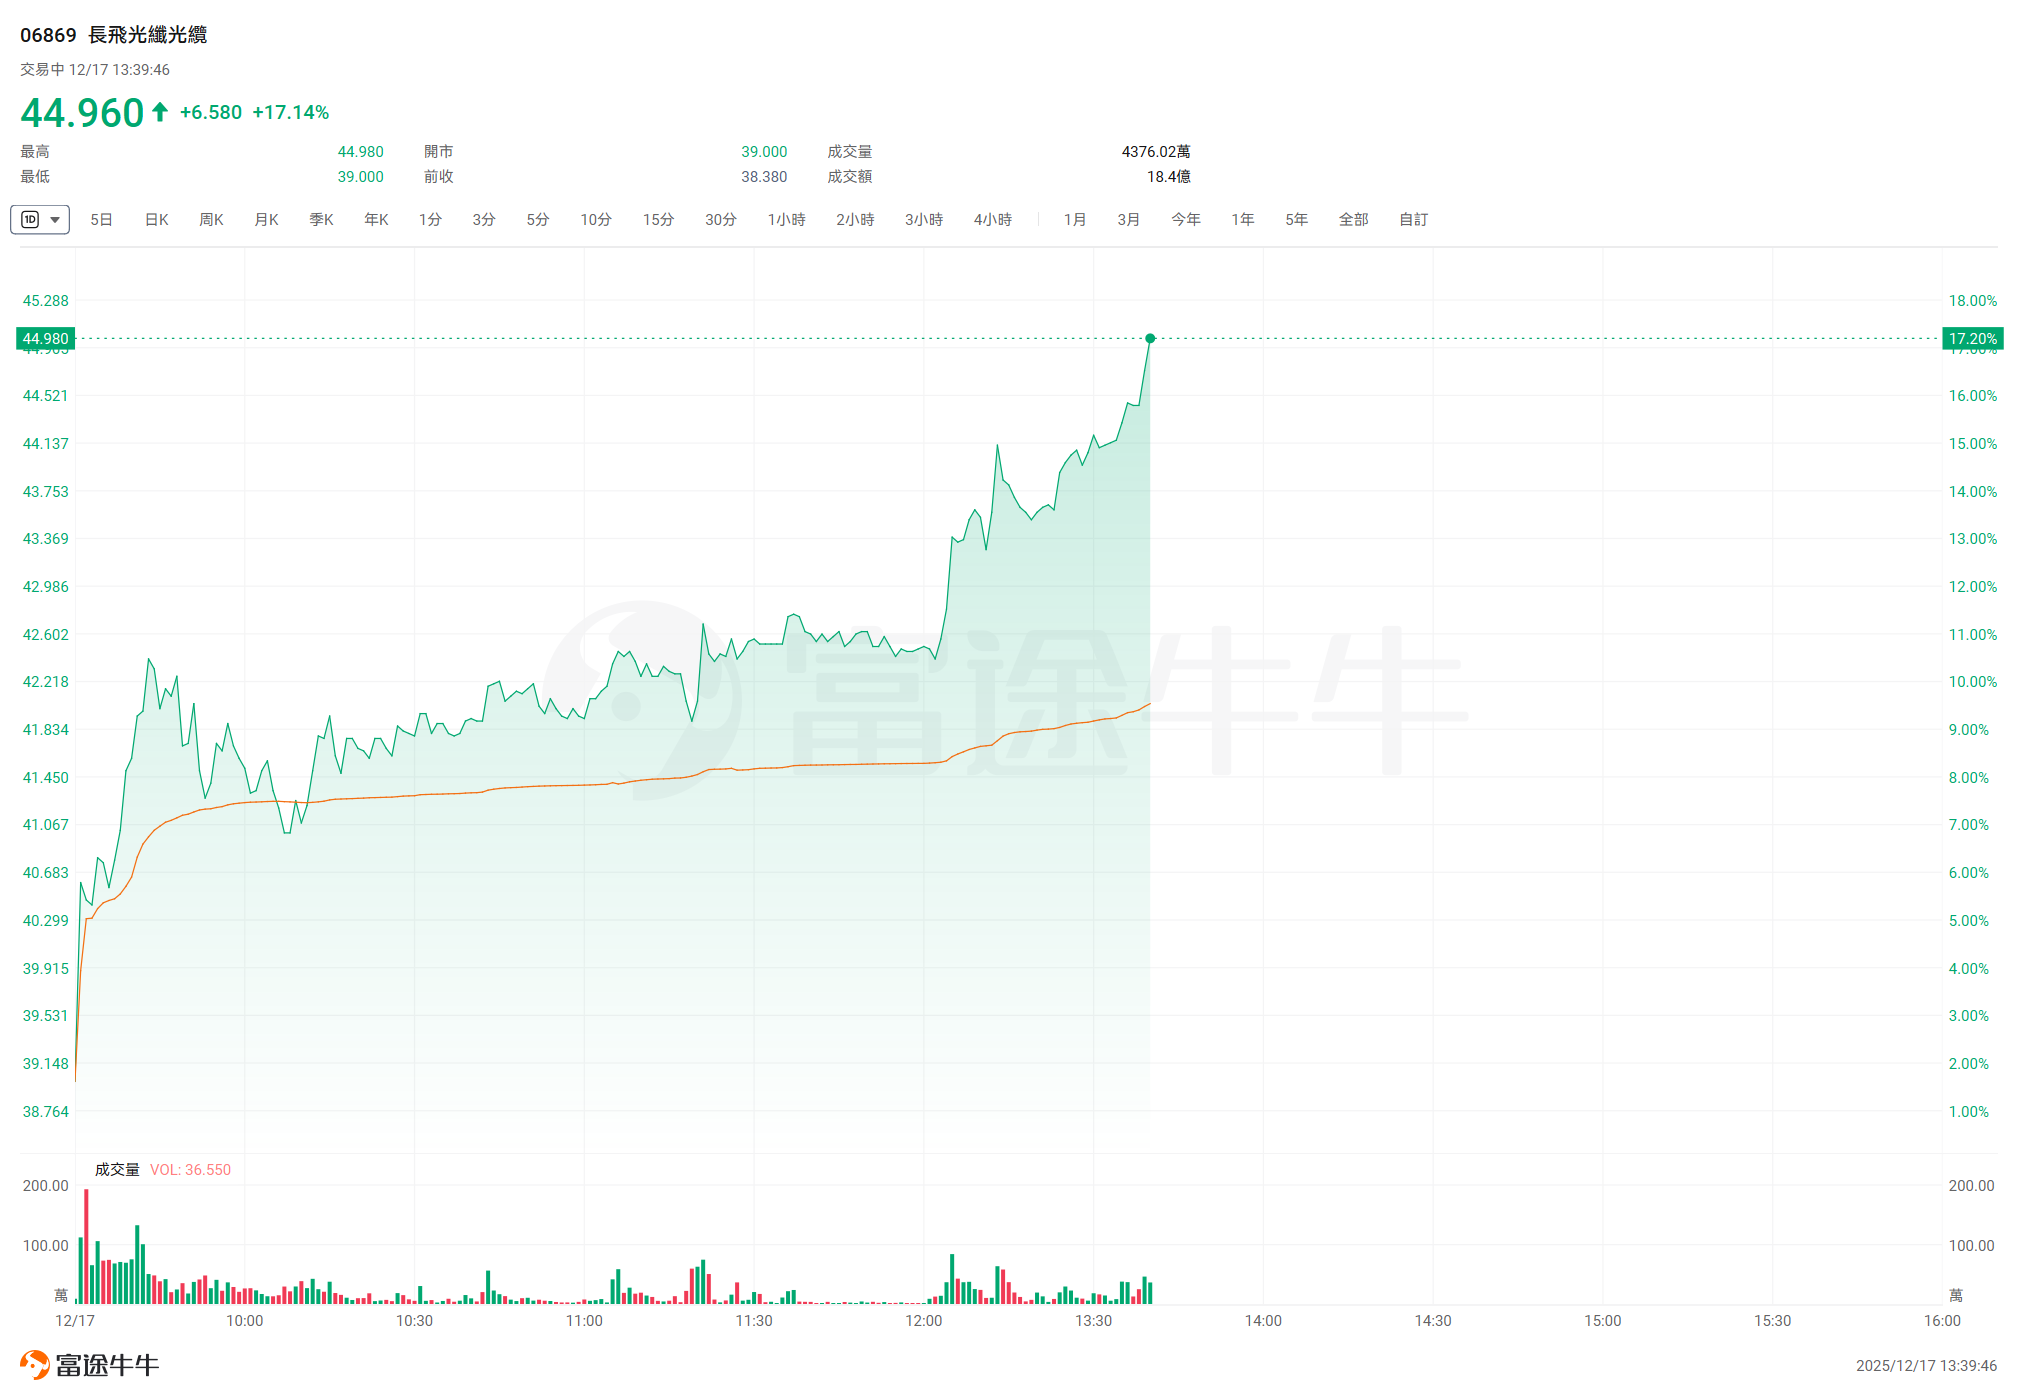Image resolution: width=2018 pixels, height=1399 pixels.
Task: Pick the 15分 interval option
Action: point(658,219)
